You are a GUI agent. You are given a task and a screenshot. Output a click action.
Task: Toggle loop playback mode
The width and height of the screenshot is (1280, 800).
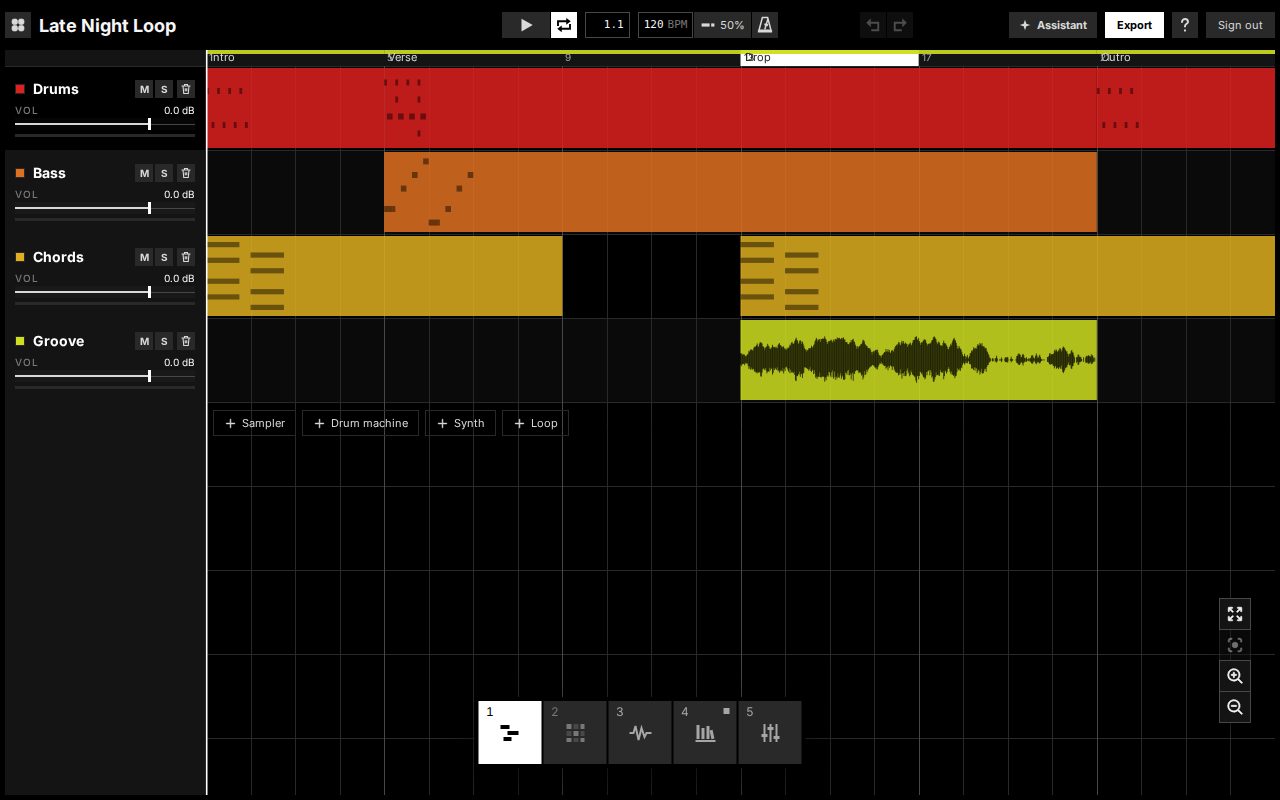[564, 25]
